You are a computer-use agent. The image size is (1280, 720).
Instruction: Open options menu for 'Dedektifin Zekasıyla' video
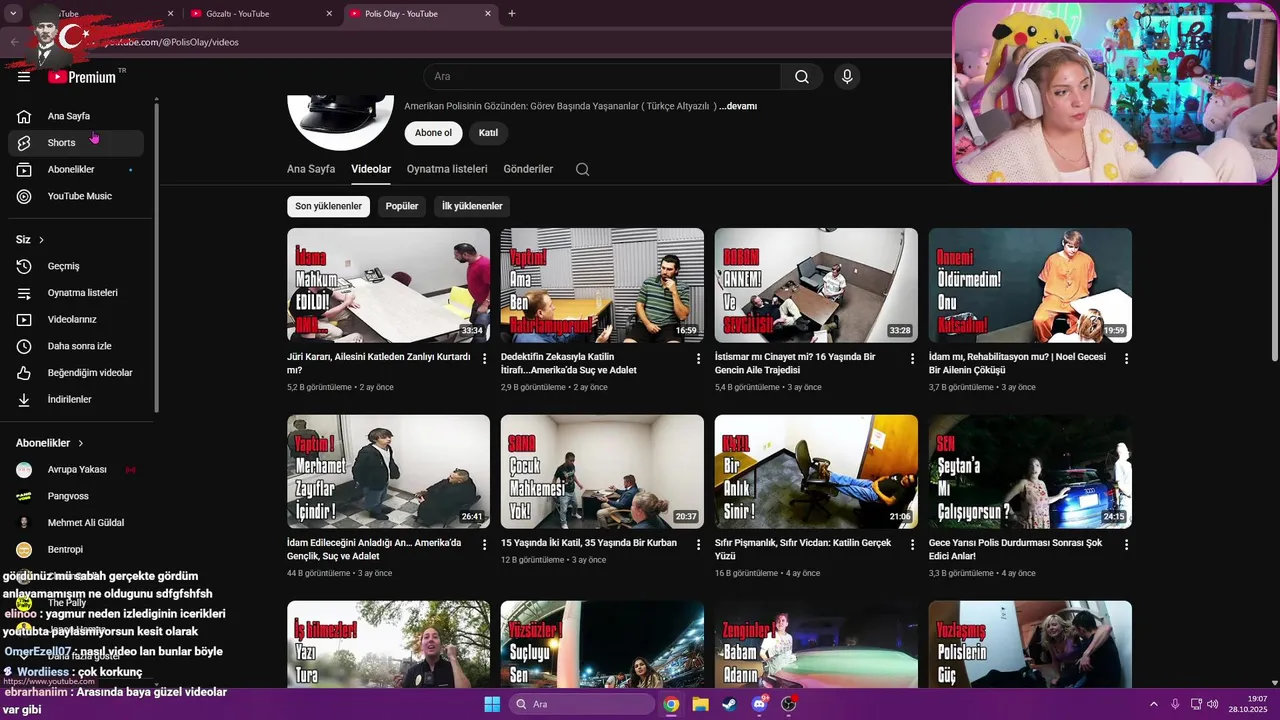[699, 358]
